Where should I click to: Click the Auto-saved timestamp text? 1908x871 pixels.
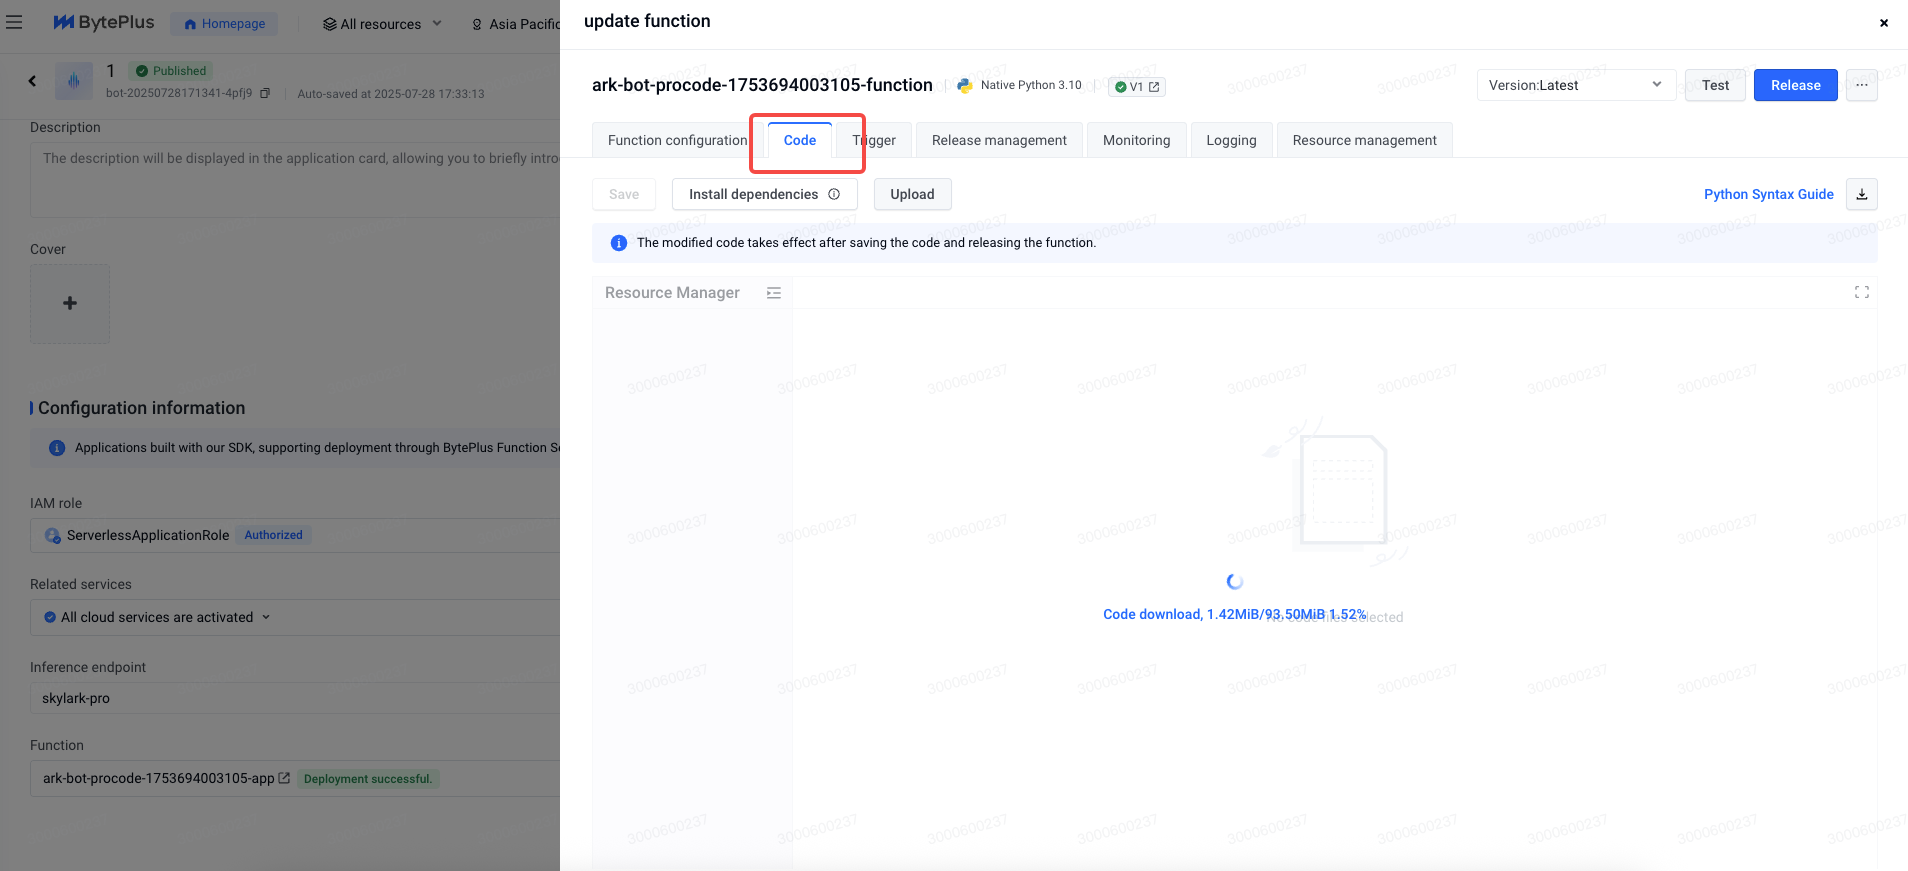pos(391,94)
